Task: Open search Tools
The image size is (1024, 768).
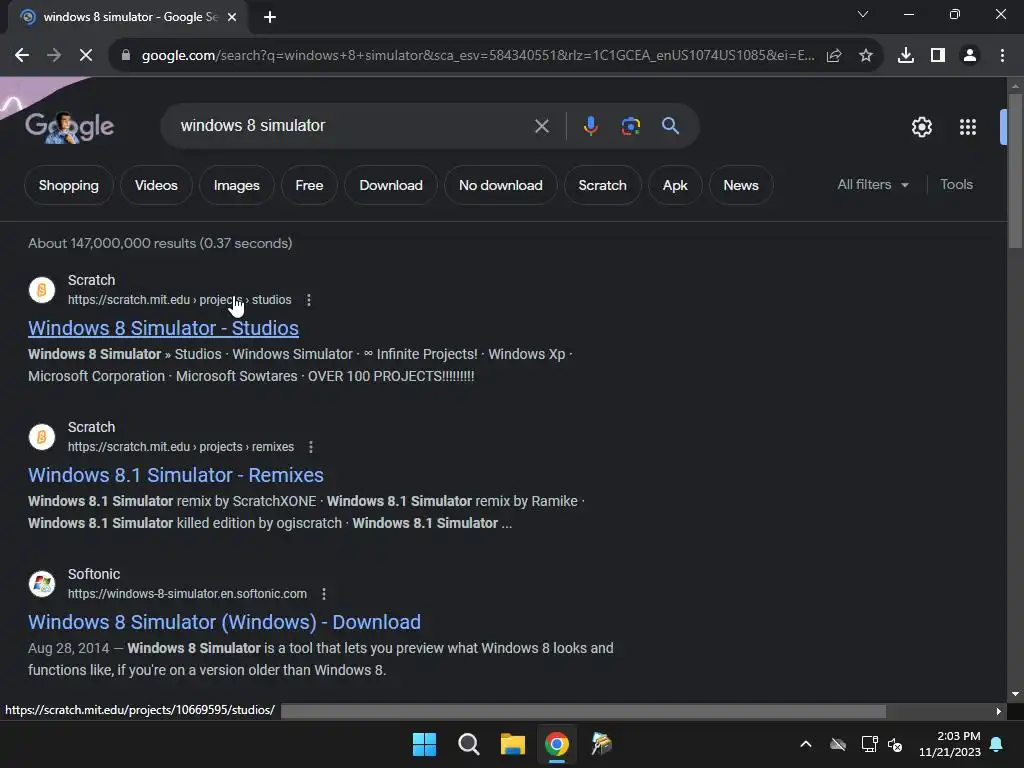Action: tap(956, 185)
